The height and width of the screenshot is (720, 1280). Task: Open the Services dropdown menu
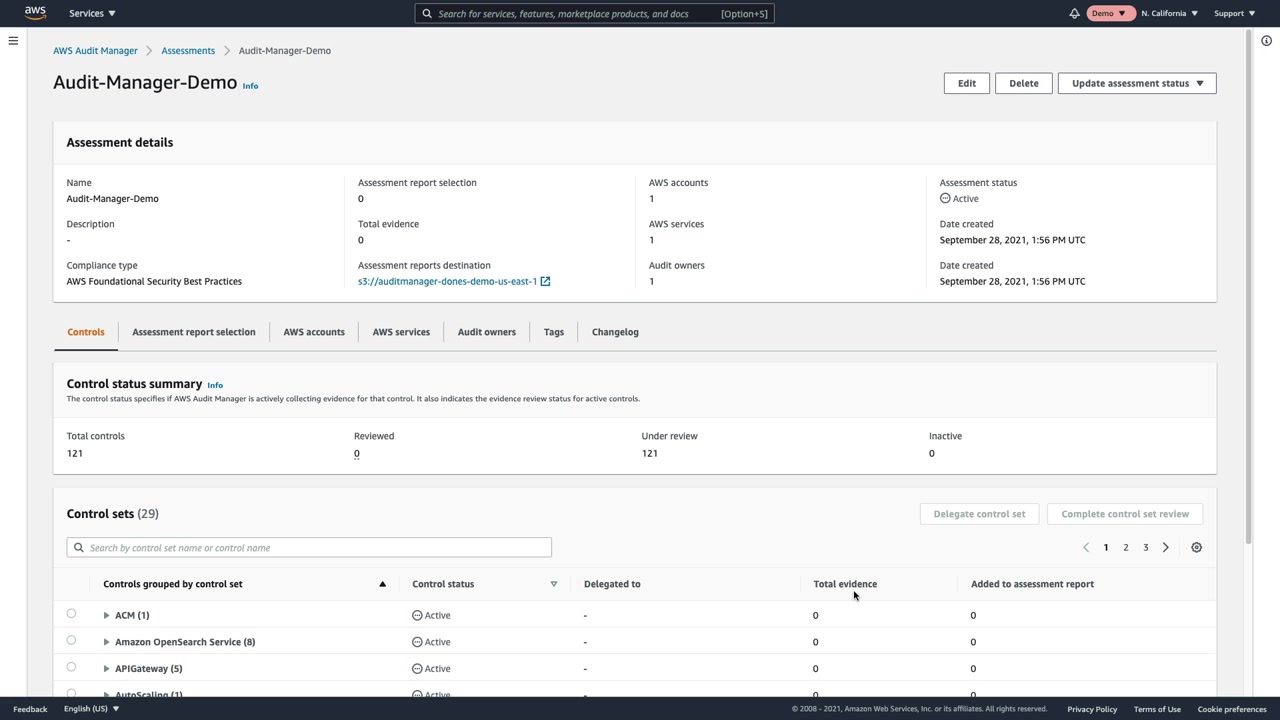coord(92,14)
